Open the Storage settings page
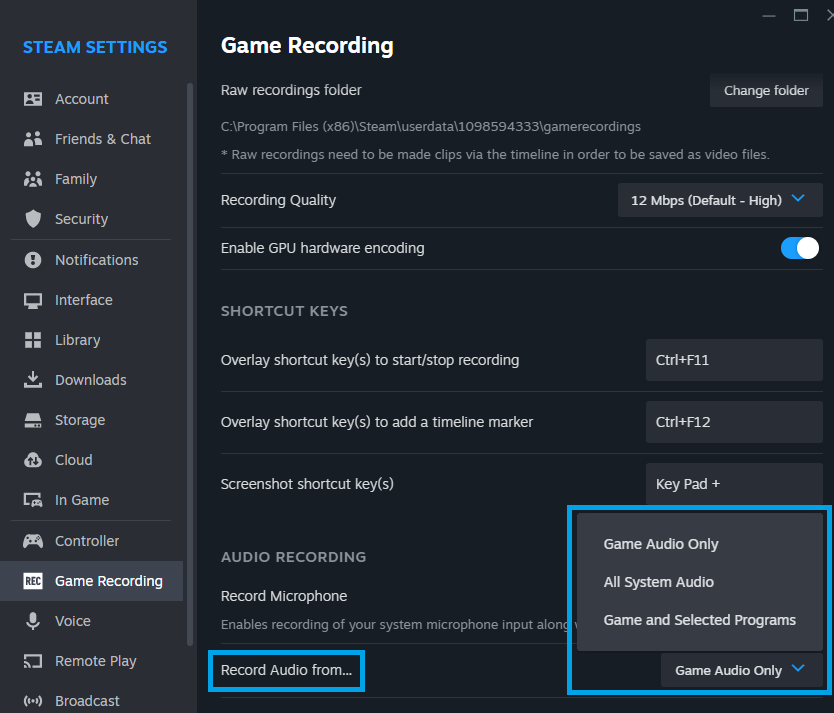This screenshot has width=834, height=713. [x=91, y=420]
